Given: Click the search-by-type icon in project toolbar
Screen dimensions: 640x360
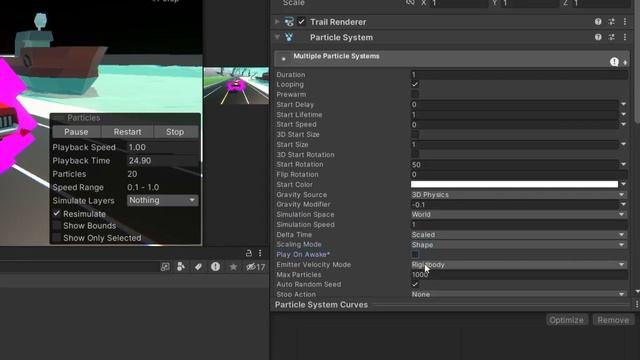Looking at the screenshot, I should [x=165, y=267].
